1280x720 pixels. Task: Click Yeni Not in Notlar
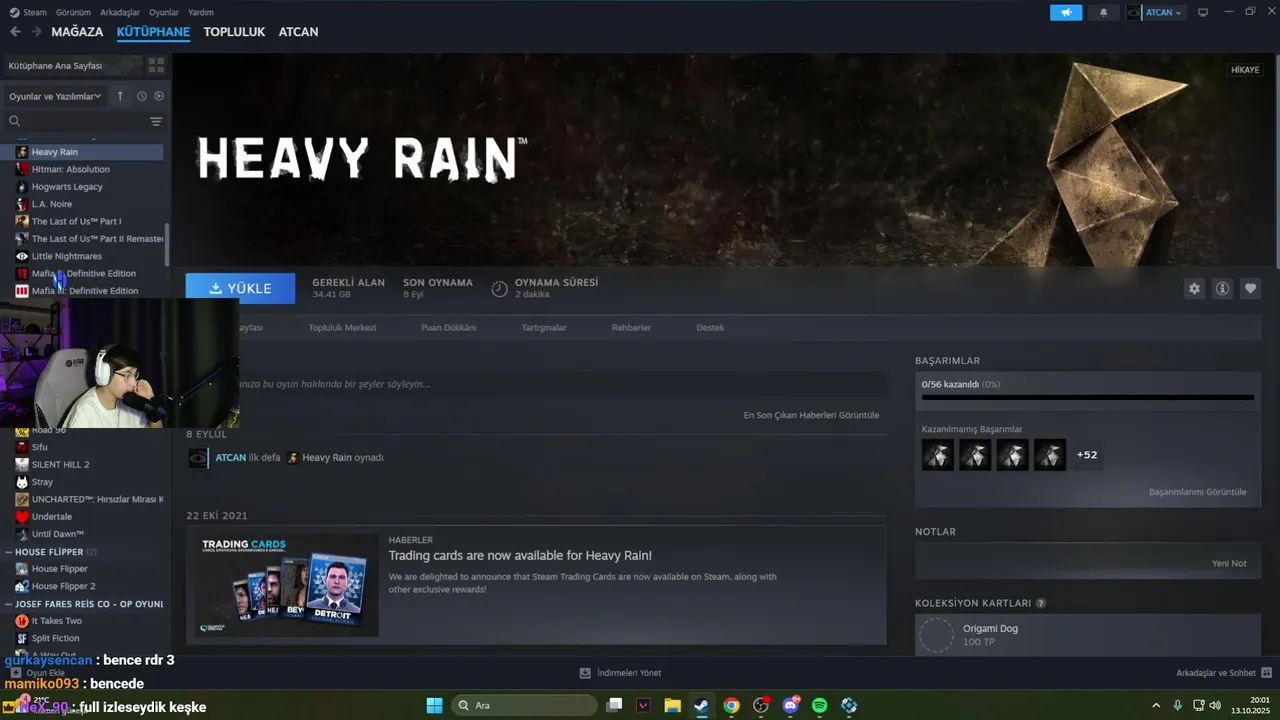1229,563
